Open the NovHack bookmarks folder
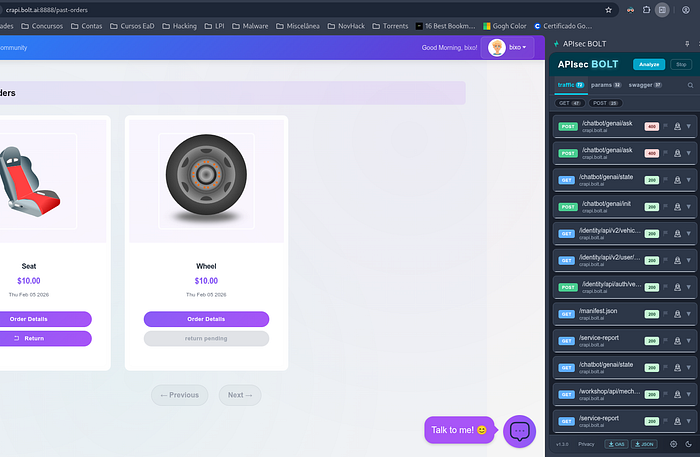 pos(346,26)
